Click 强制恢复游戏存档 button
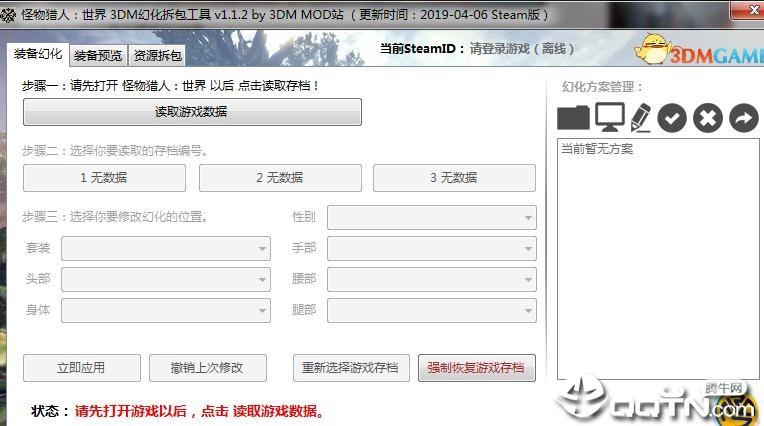This screenshot has height=426, width=764. (x=477, y=368)
